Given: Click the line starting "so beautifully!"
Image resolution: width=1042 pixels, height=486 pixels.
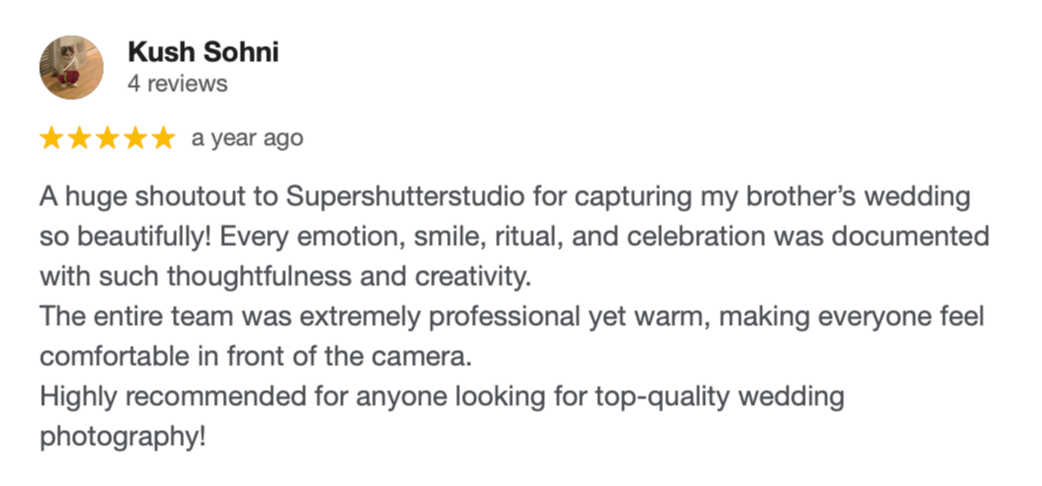Looking at the screenshot, I should (514, 237).
